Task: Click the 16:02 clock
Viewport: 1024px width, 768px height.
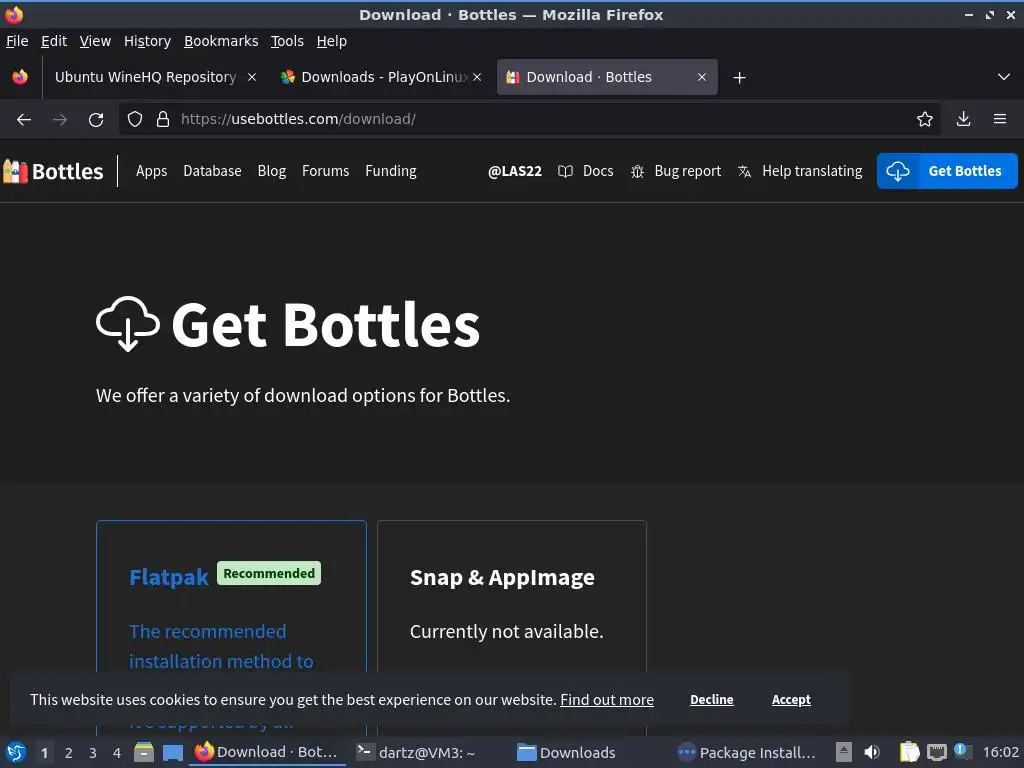Action: point(1000,752)
